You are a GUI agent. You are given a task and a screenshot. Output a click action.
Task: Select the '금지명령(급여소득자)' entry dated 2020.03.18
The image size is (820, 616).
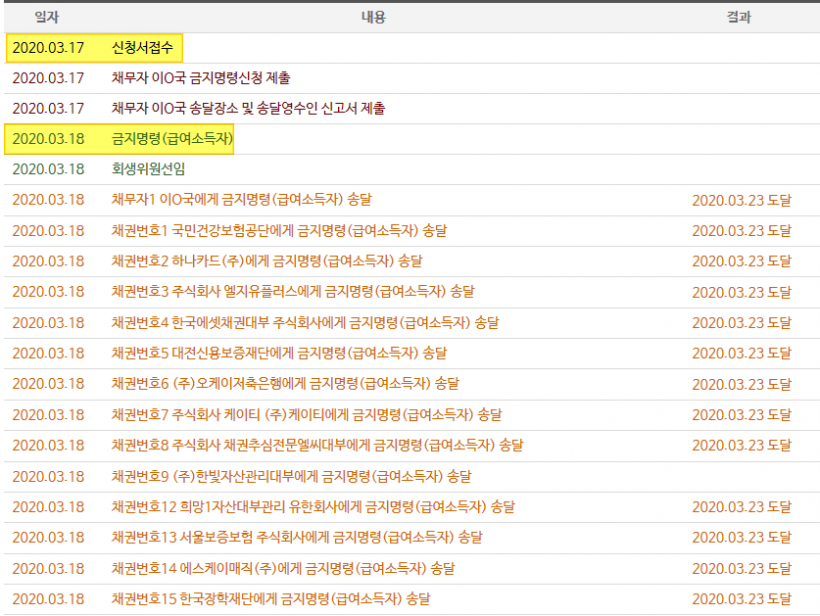(x=172, y=139)
